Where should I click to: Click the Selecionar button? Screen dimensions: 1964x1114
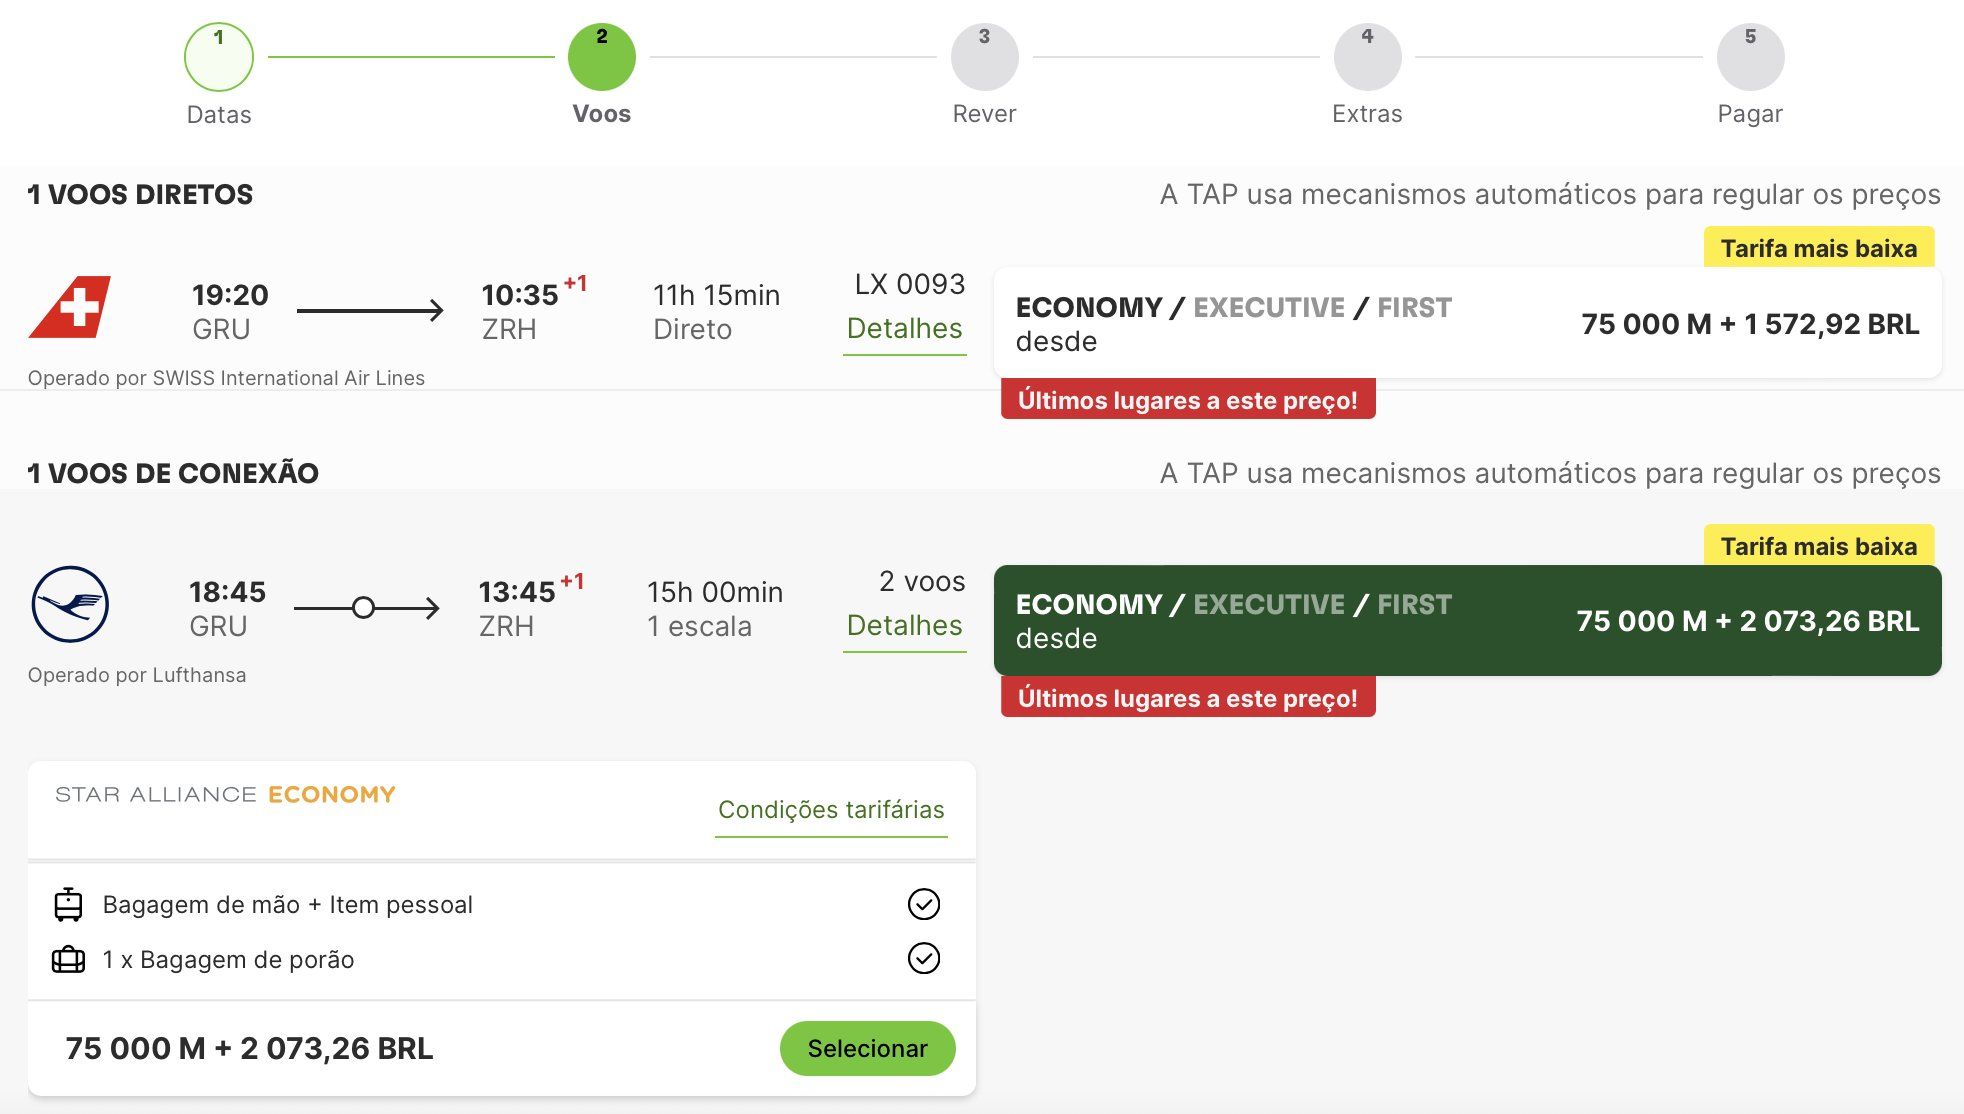(867, 1048)
